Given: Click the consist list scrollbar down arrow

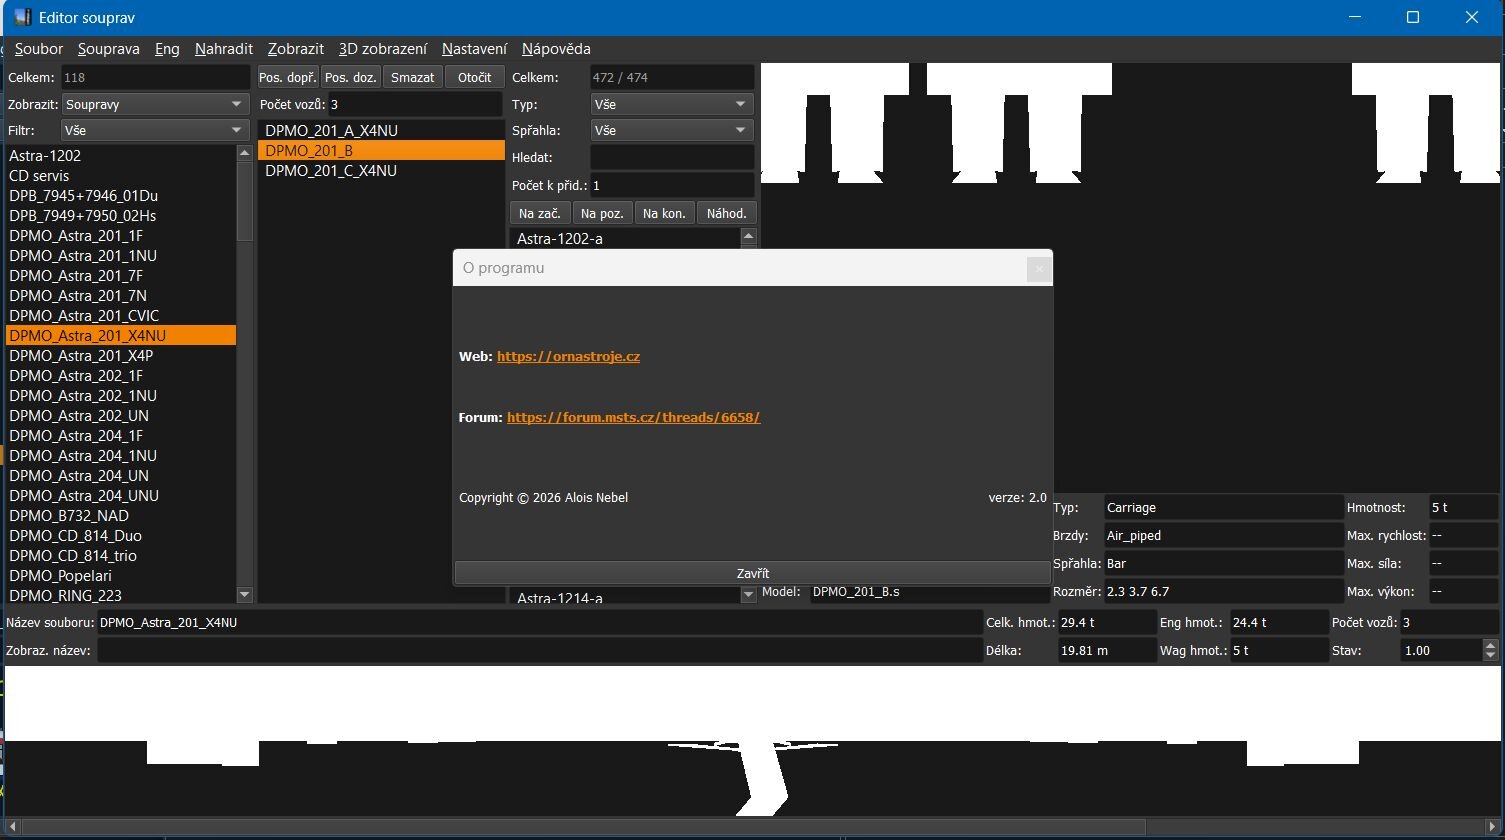Looking at the screenshot, I should tap(245, 595).
